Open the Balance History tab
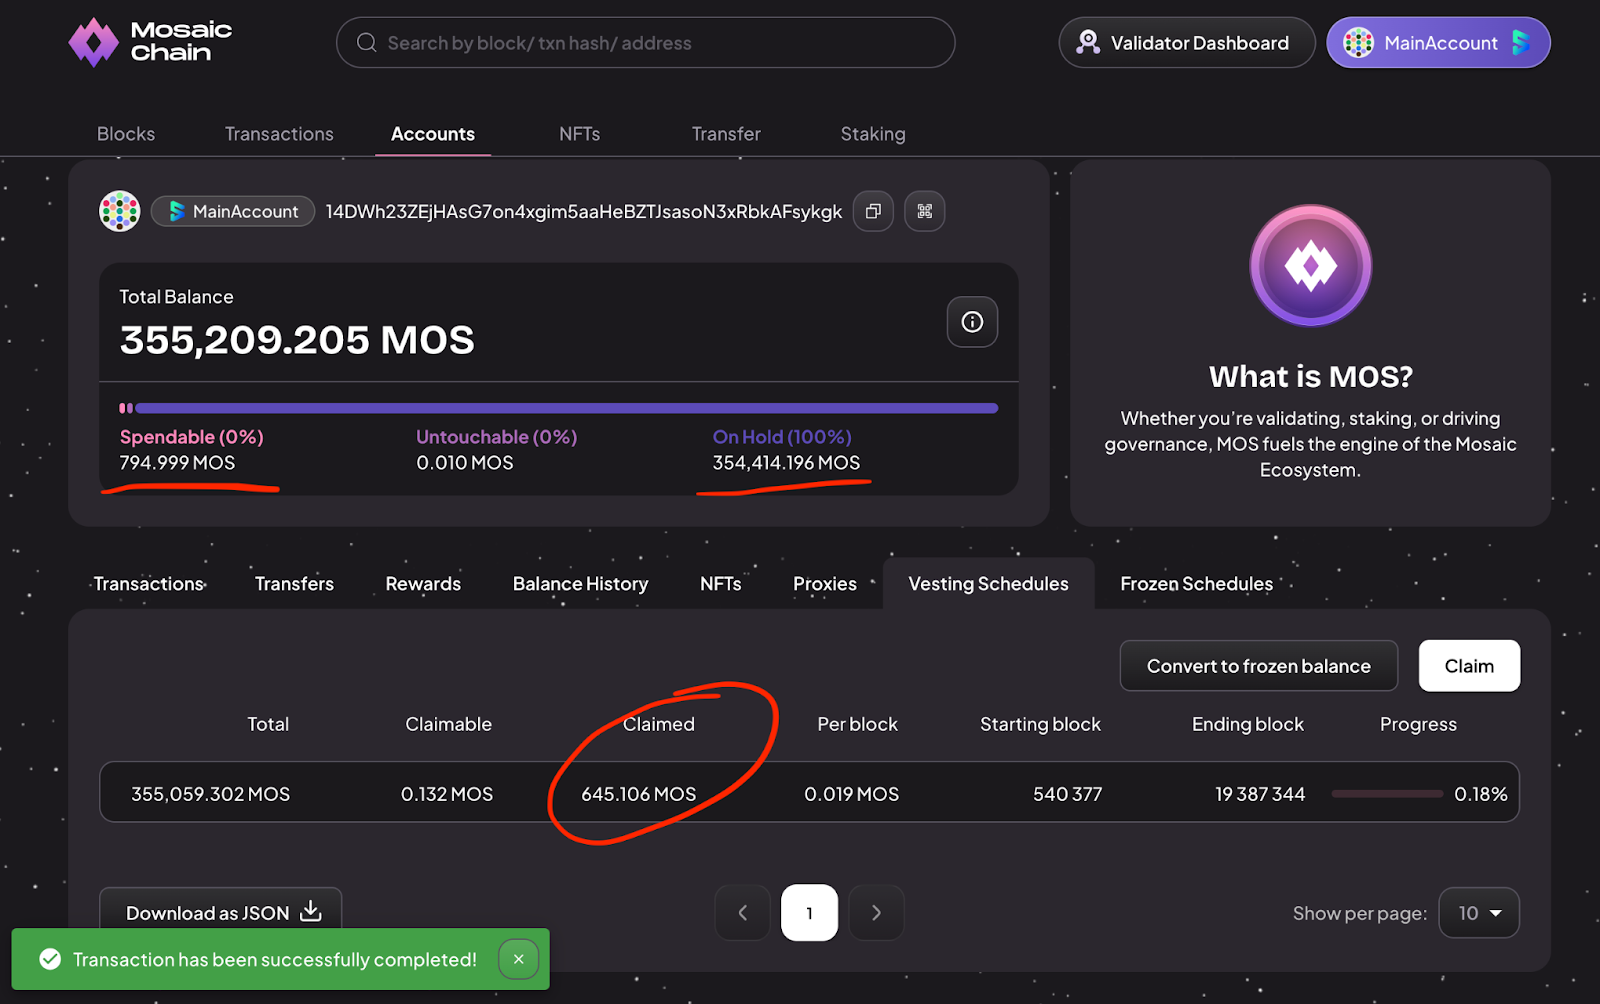This screenshot has width=1600, height=1004. coord(580,584)
